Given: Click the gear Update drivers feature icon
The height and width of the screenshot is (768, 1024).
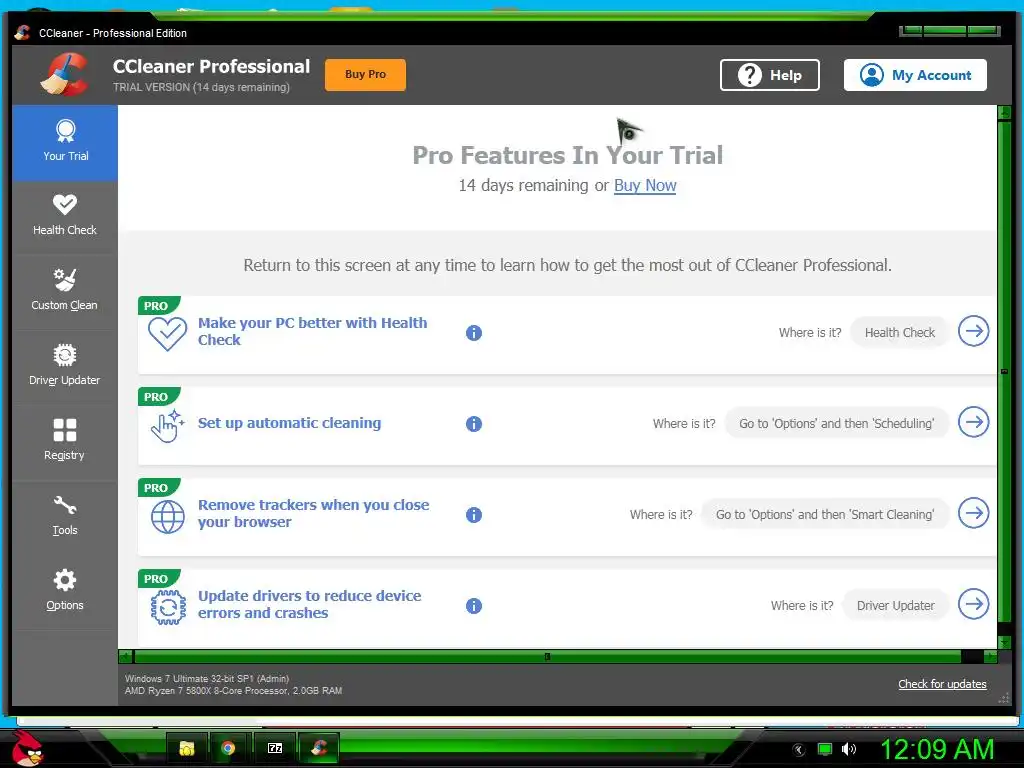Looking at the screenshot, I should tap(168, 607).
